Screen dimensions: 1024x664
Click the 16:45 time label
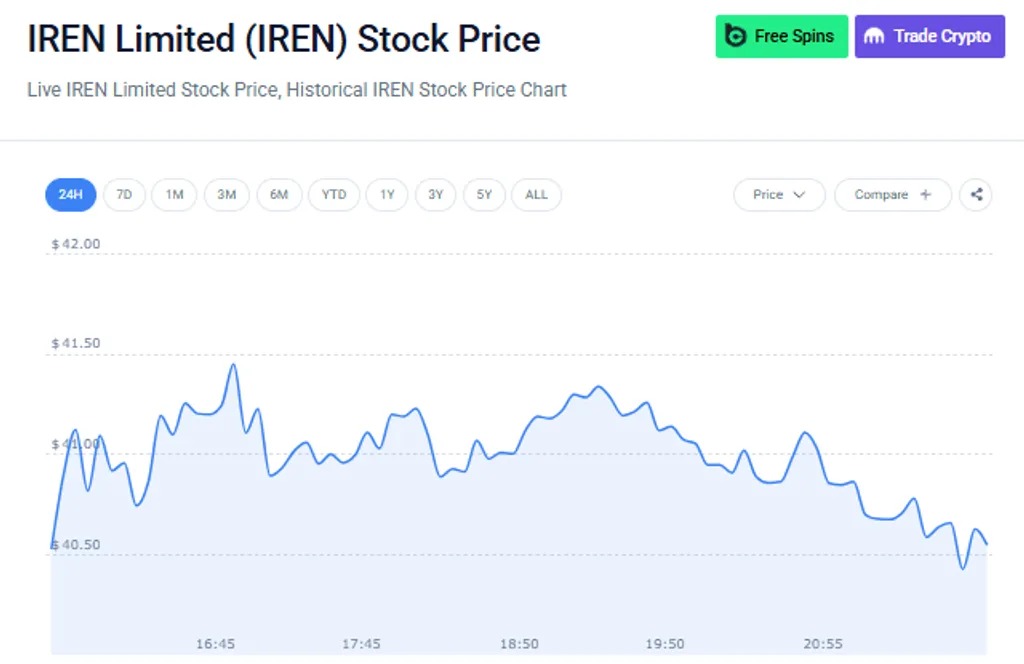(x=216, y=644)
